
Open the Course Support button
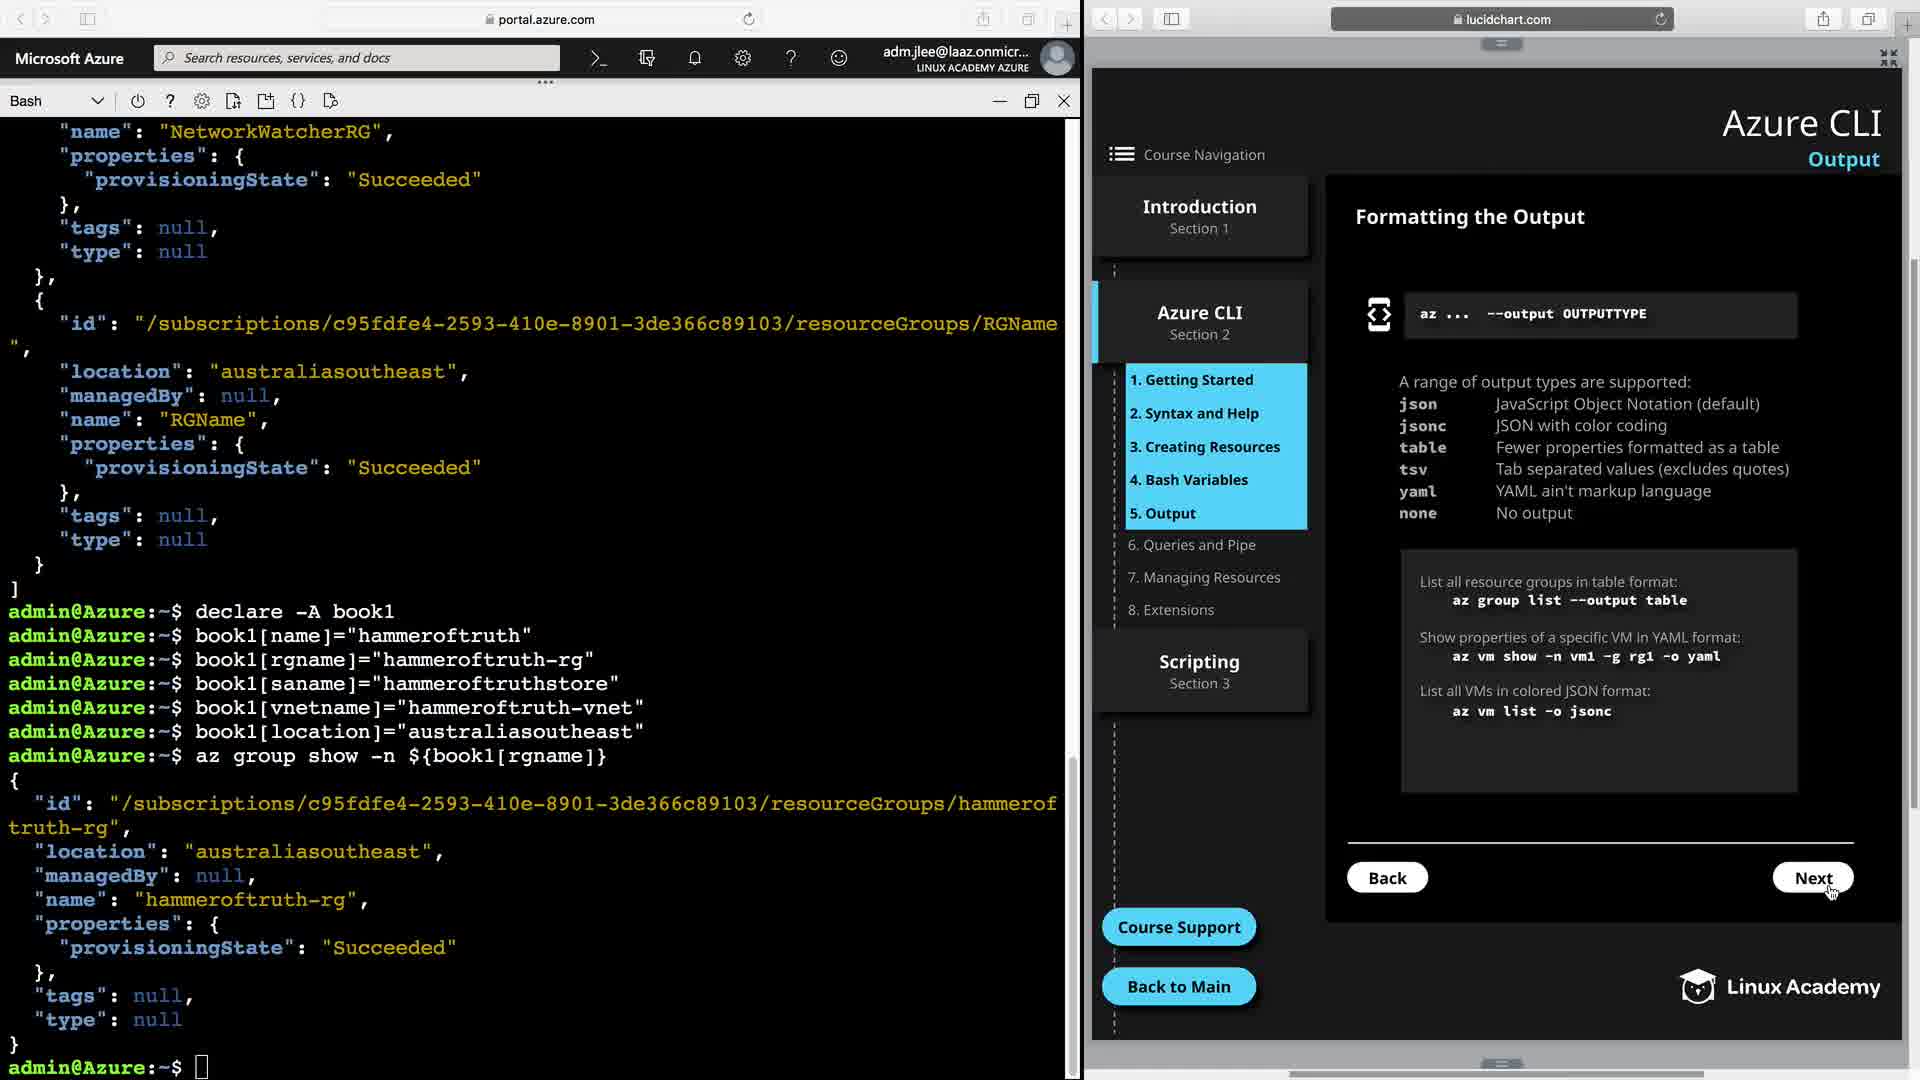tap(1178, 927)
